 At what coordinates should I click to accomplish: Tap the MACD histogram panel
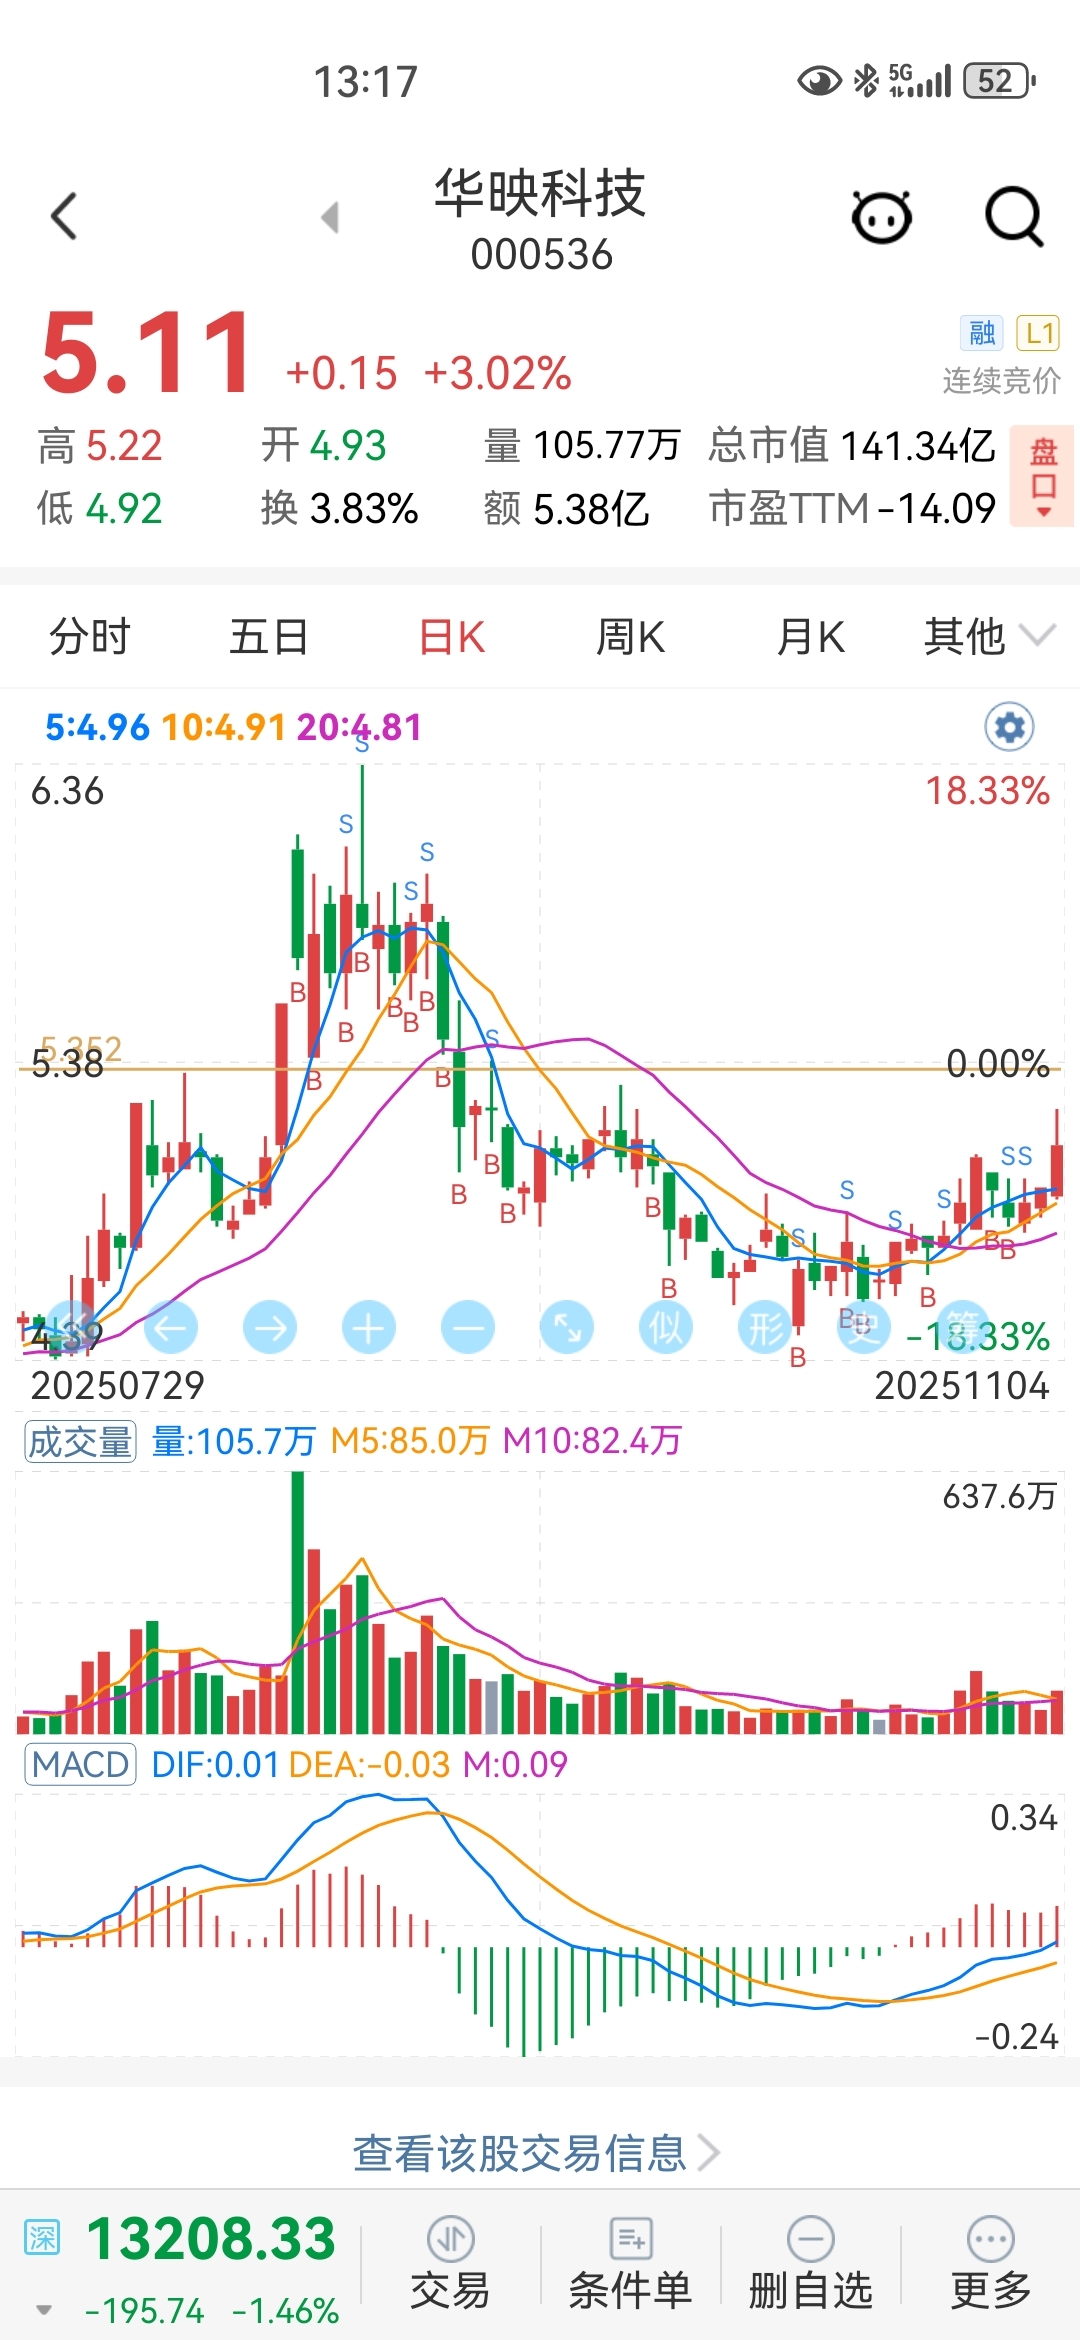[540, 1925]
